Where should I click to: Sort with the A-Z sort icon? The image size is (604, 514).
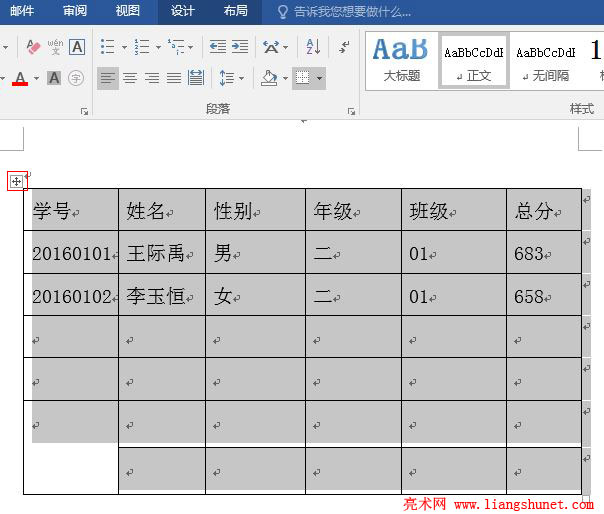(313, 47)
